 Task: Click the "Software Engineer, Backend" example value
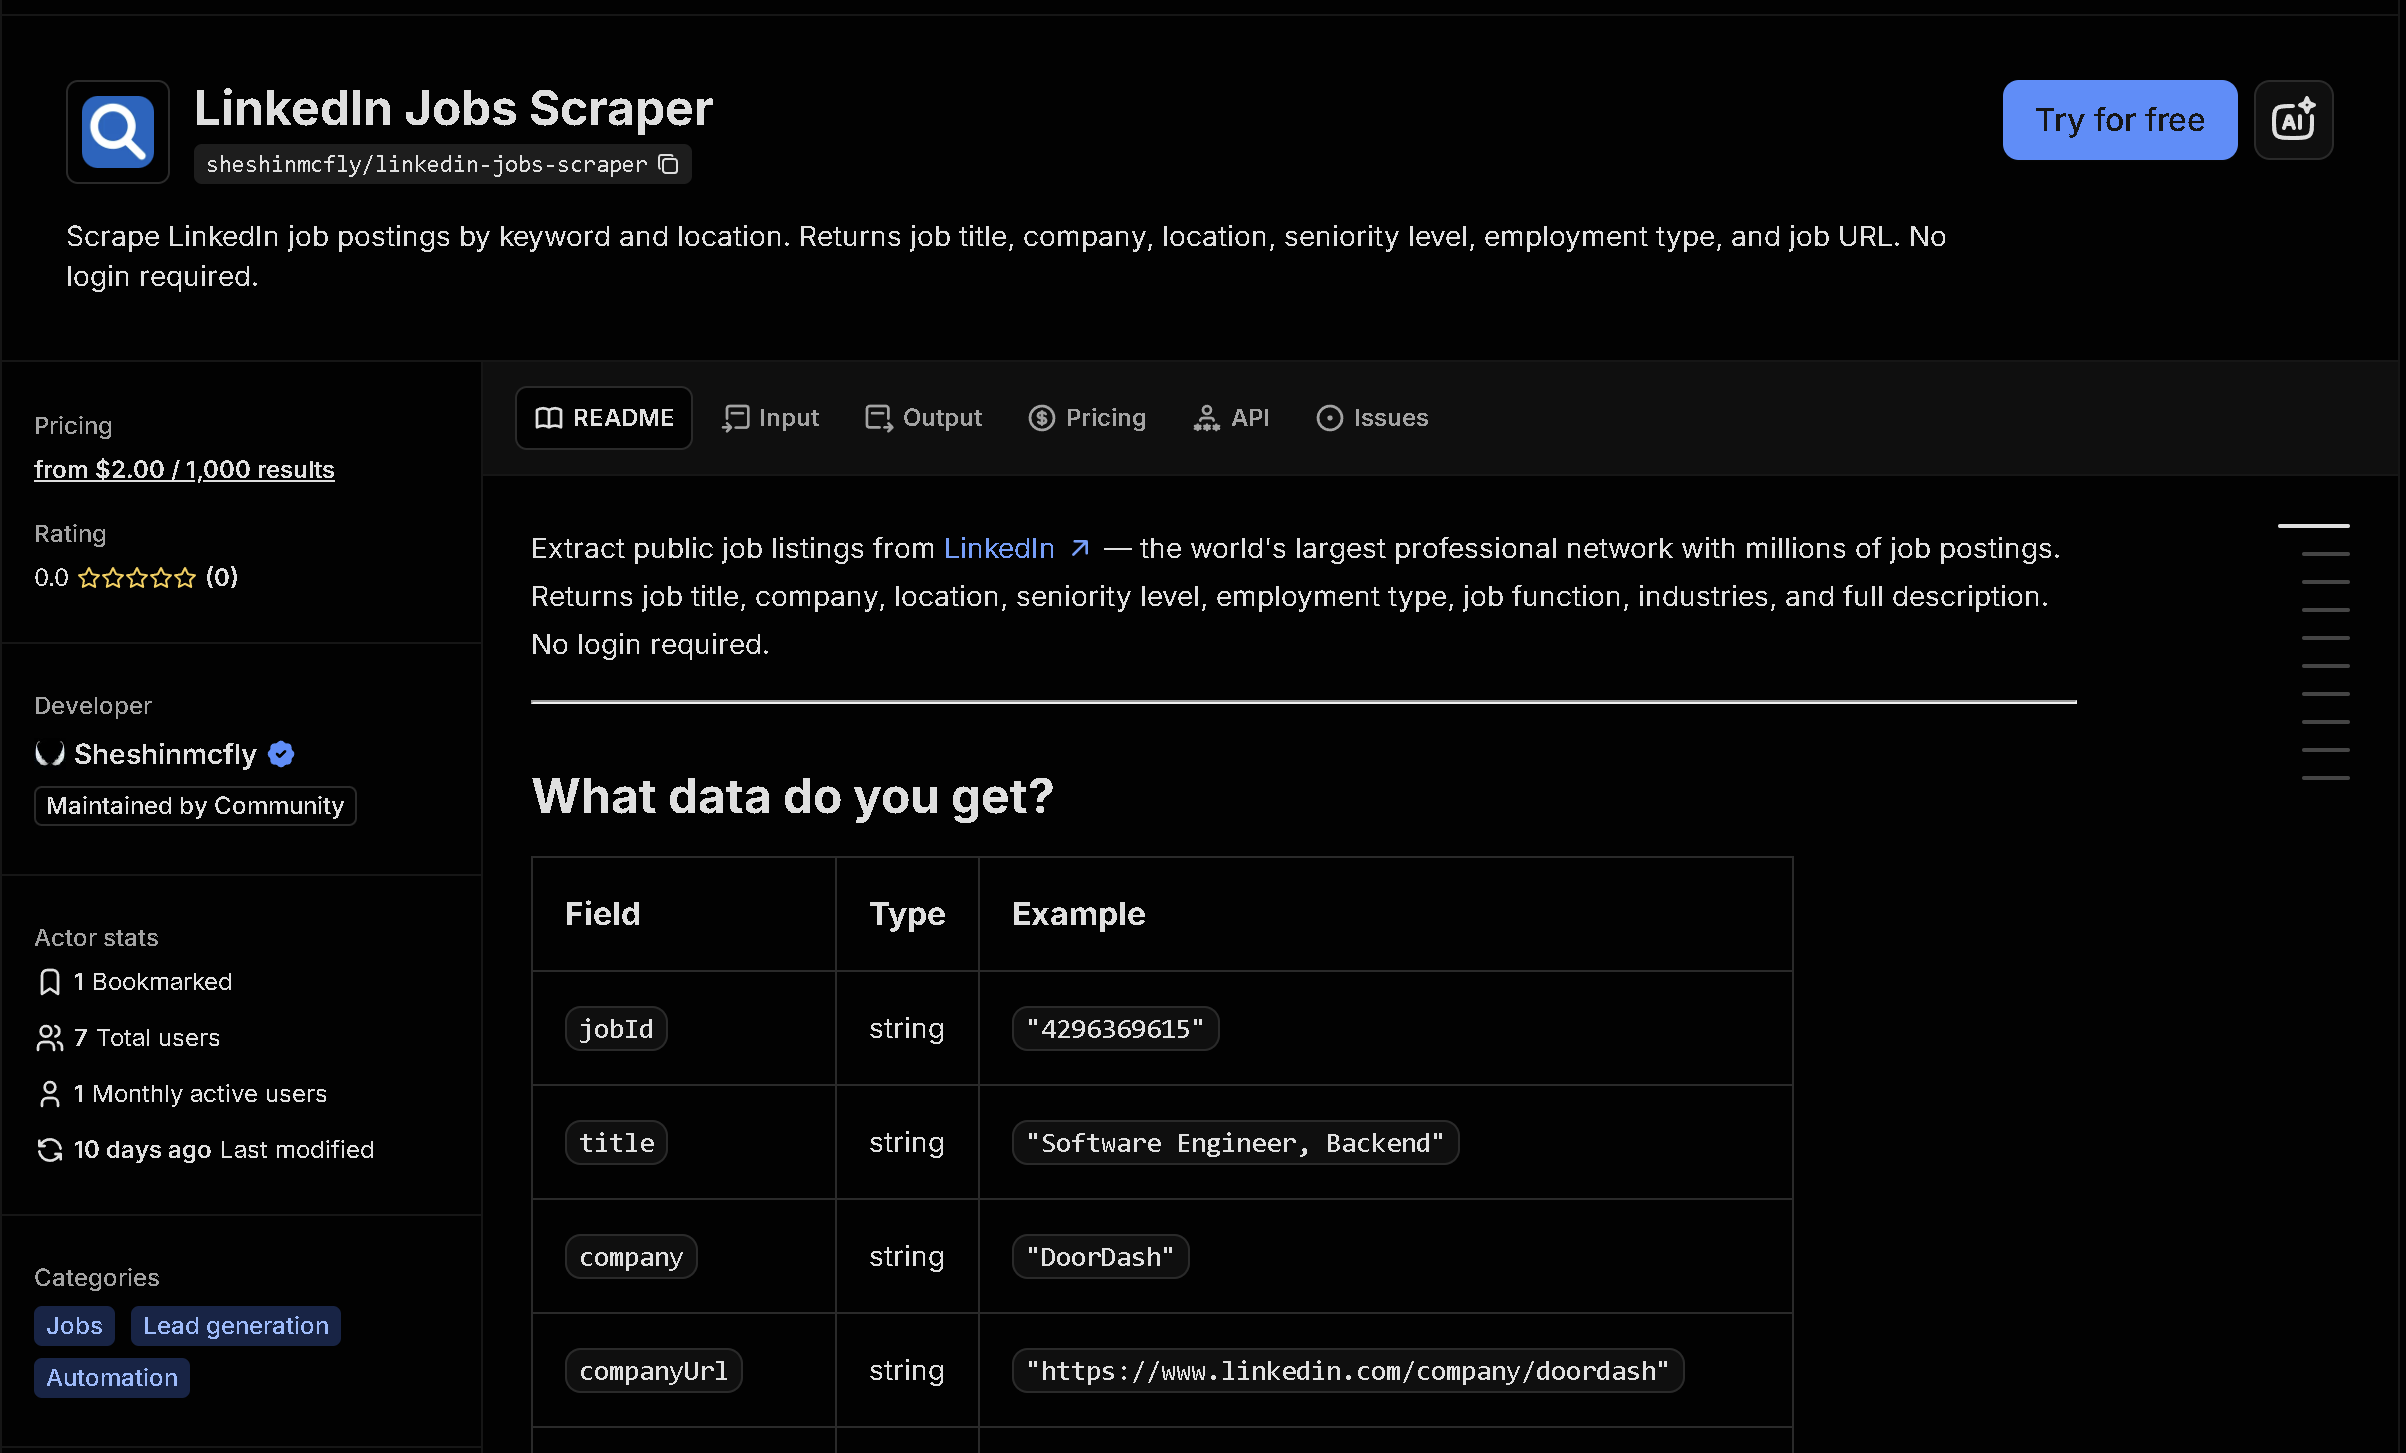(1235, 1143)
